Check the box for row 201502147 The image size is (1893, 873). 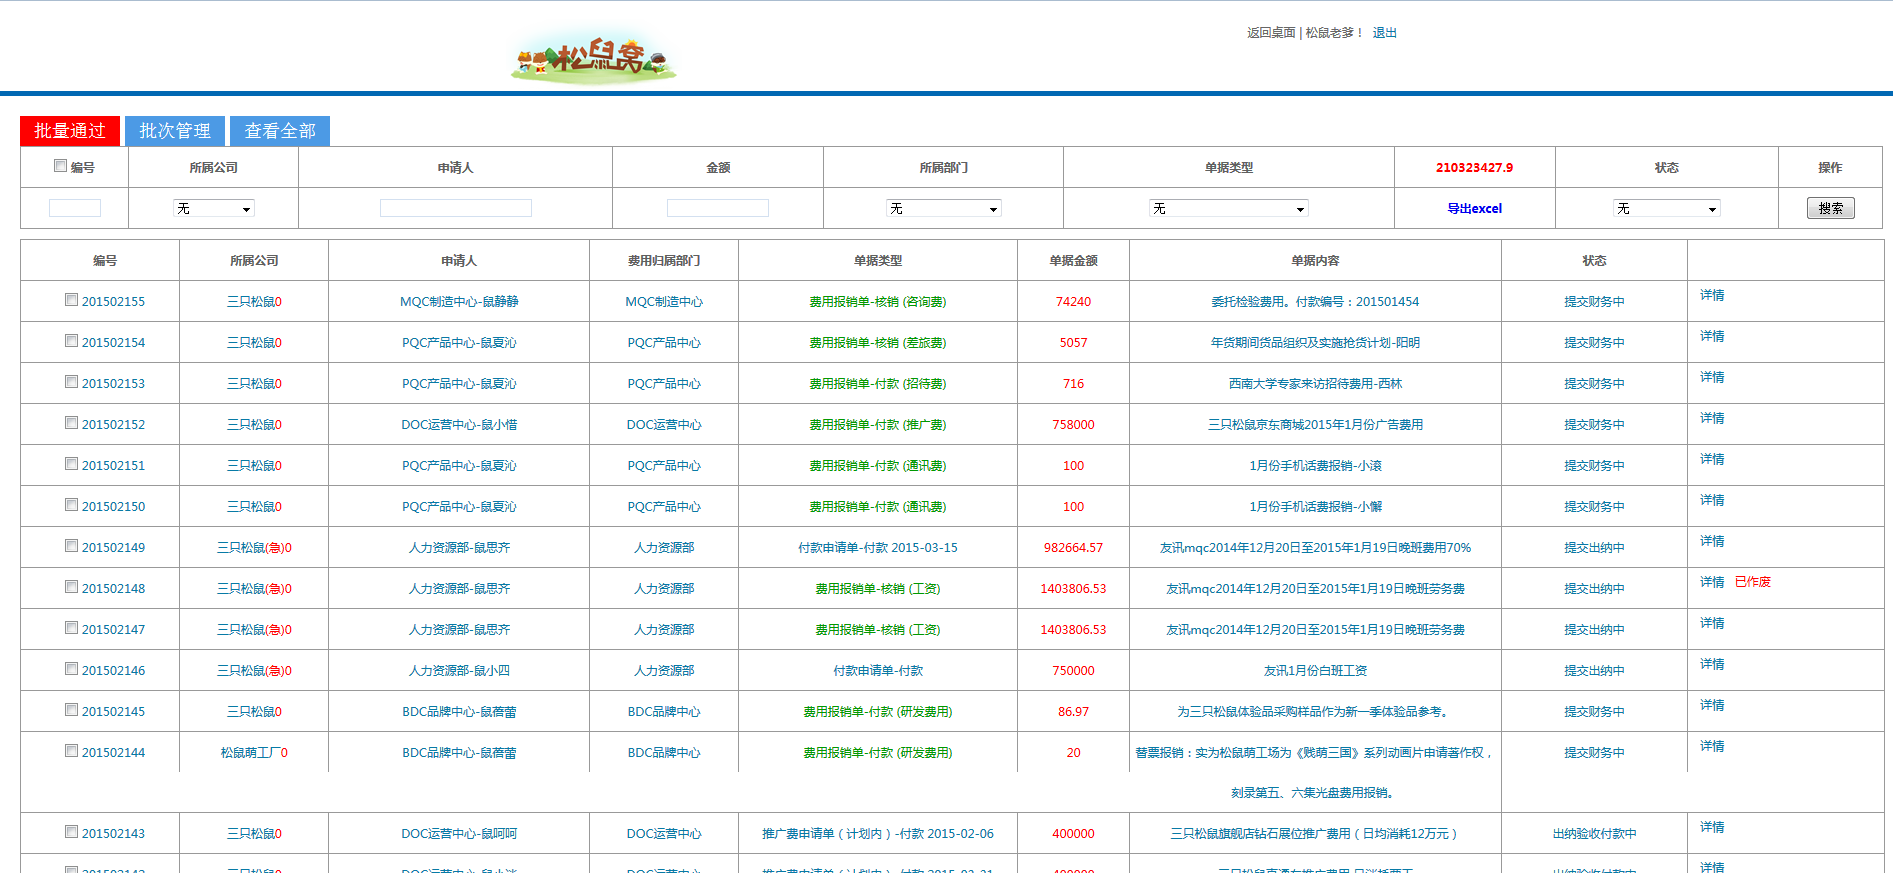point(72,628)
